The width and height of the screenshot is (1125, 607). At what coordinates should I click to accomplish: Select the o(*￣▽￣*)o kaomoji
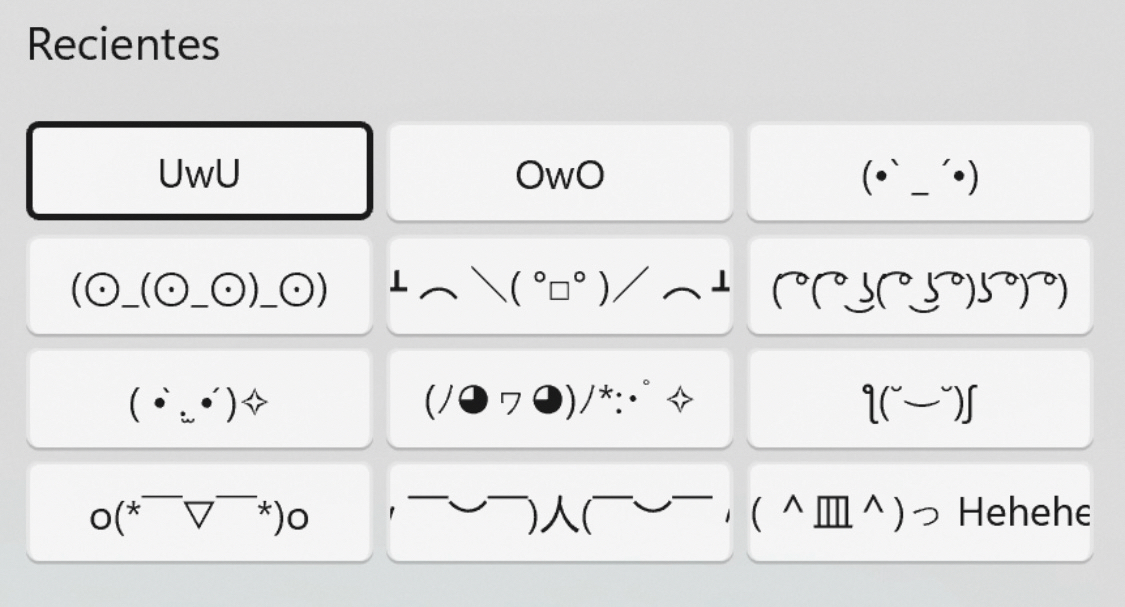199,513
